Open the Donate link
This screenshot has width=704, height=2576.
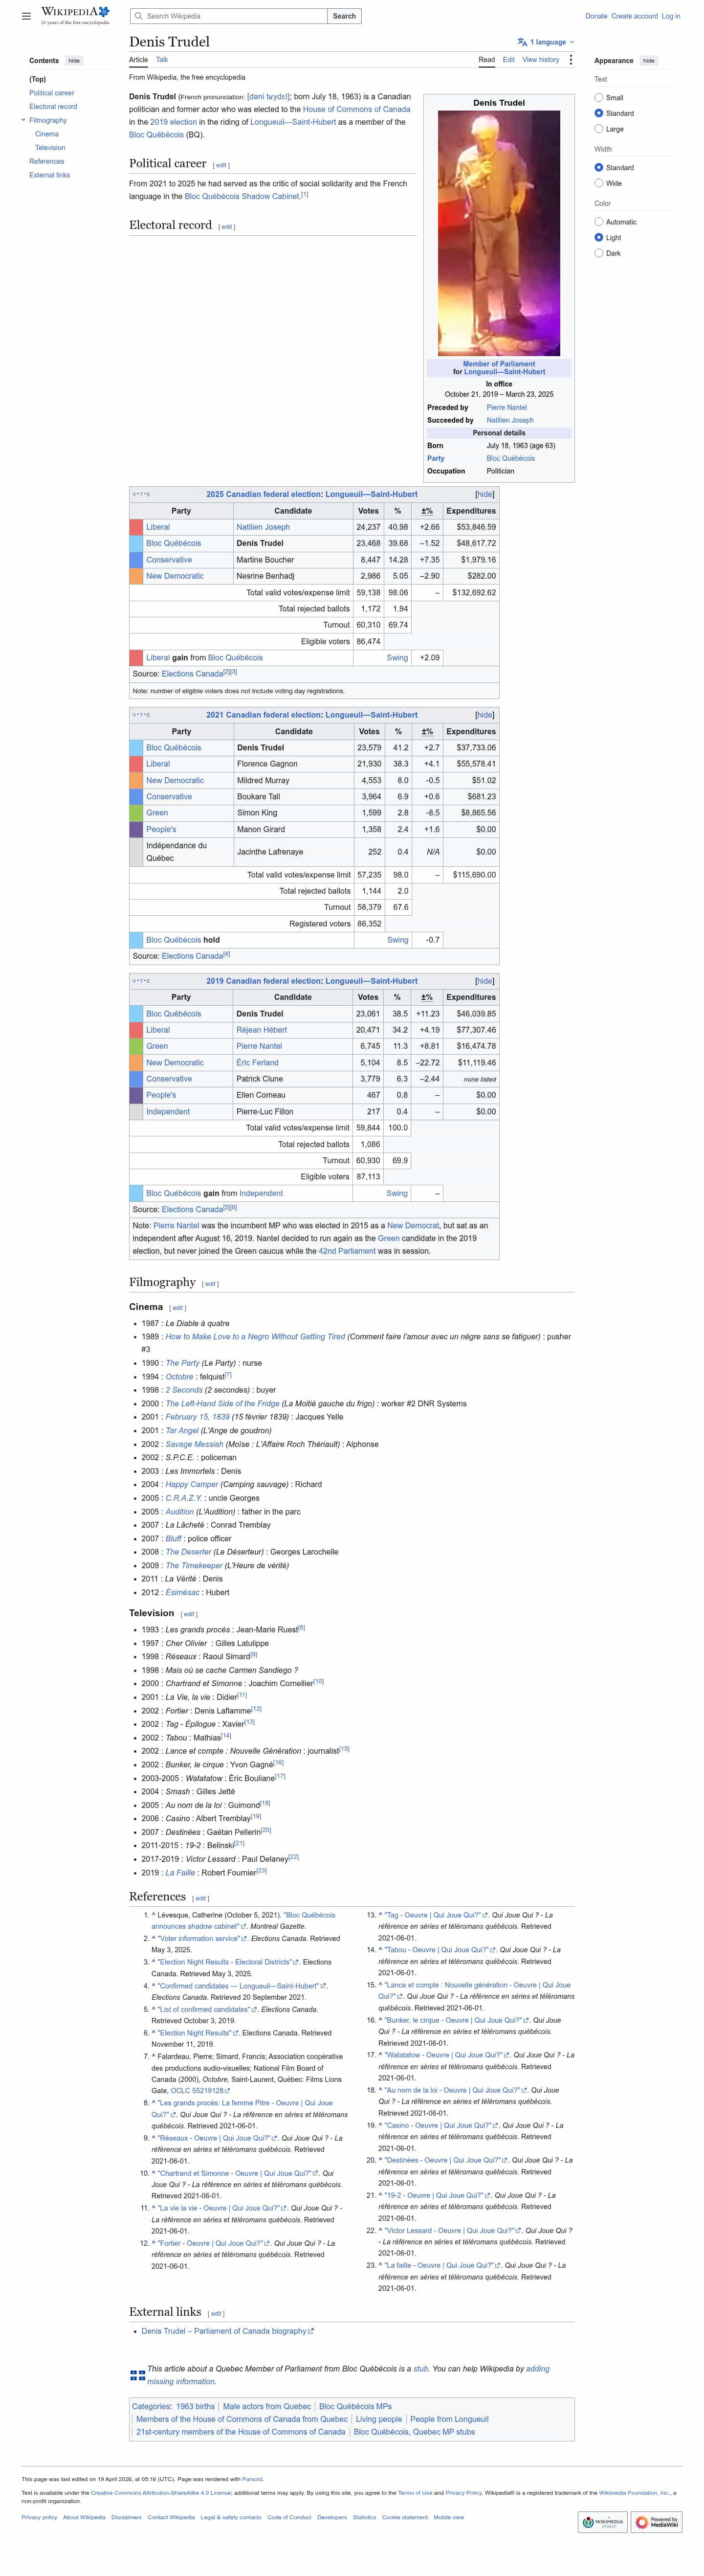[596, 16]
